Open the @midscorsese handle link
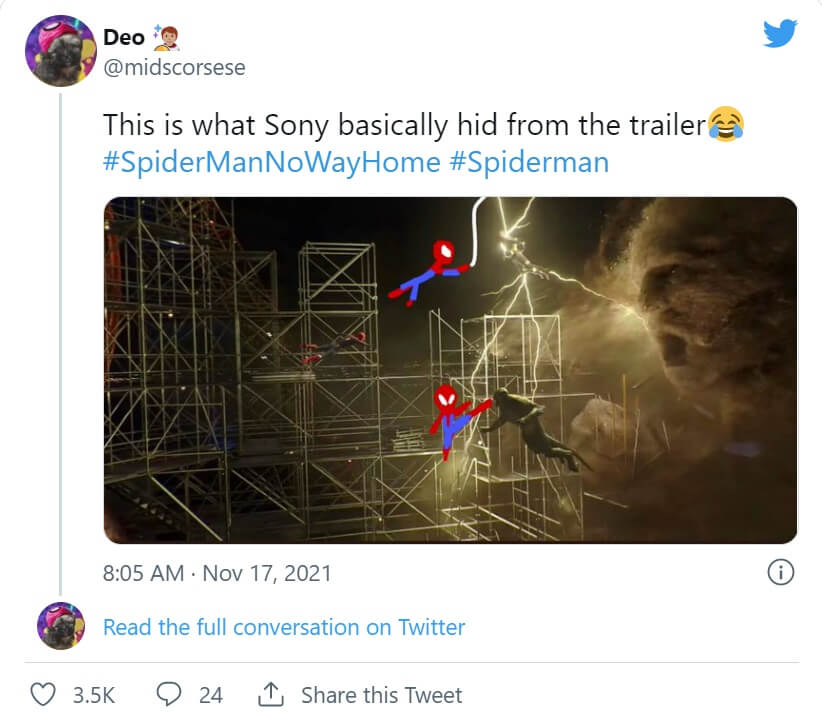The height and width of the screenshot is (722, 822). (x=174, y=67)
